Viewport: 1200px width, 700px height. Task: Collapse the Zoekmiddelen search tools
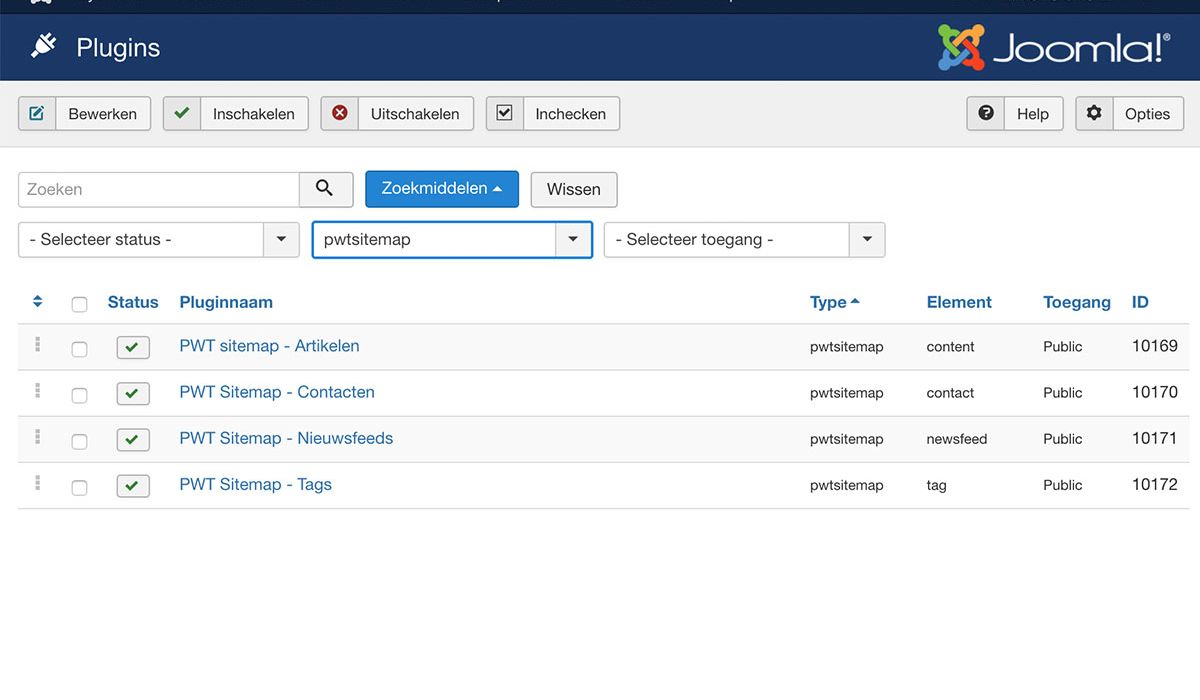[x=442, y=188]
